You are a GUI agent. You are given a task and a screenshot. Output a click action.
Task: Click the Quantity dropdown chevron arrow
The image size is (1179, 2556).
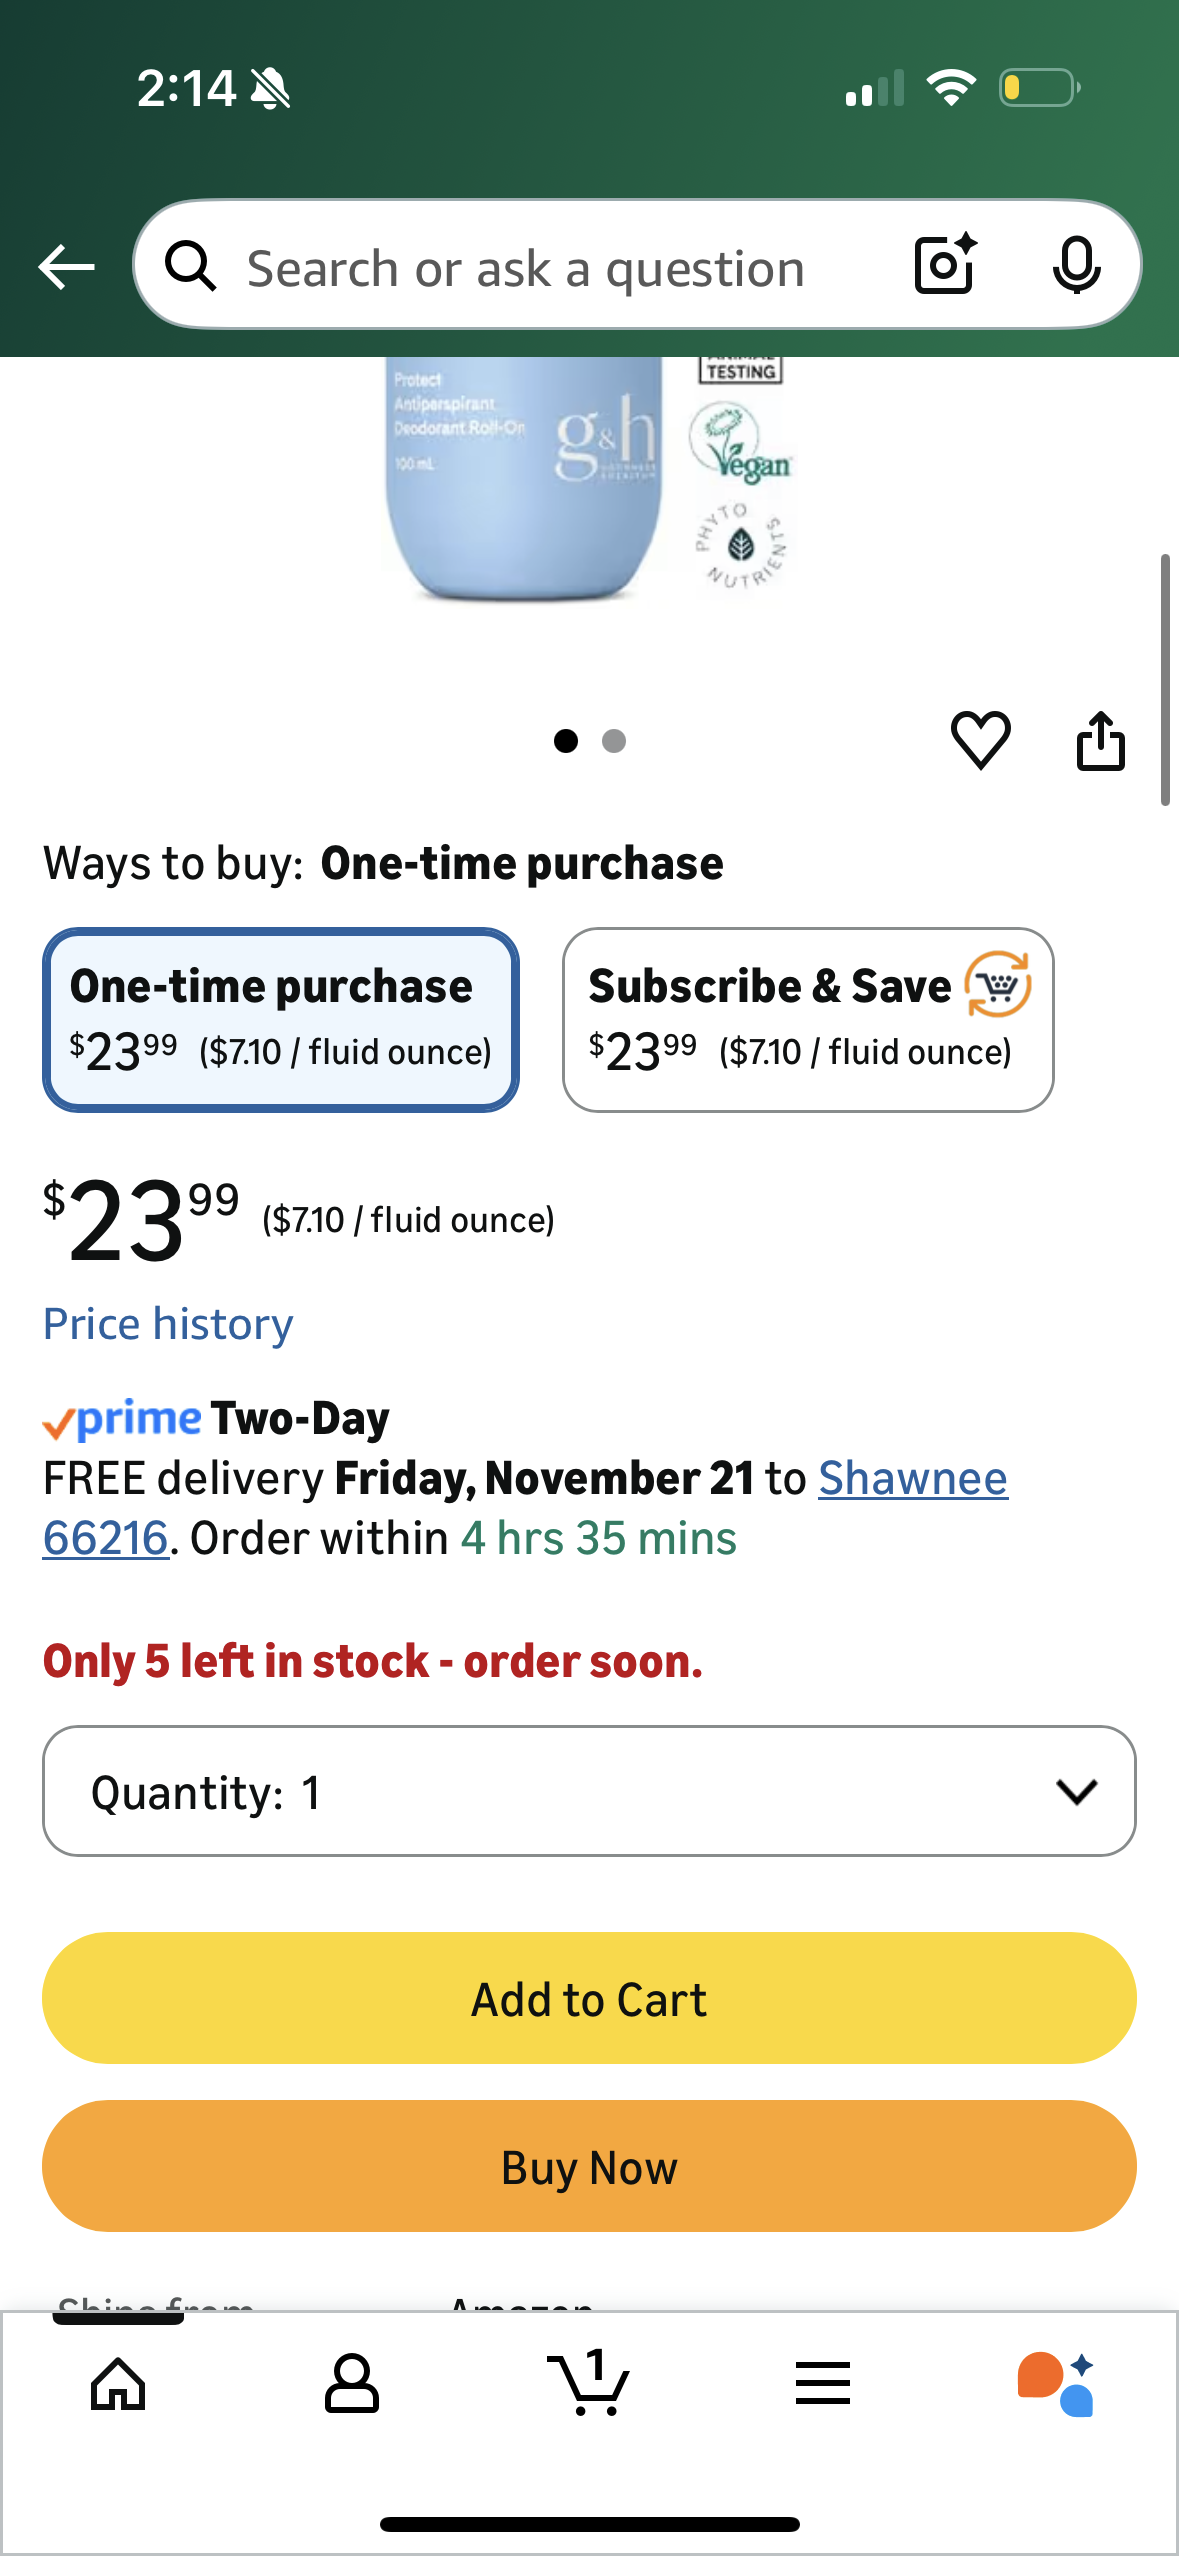click(1076, 1791)
